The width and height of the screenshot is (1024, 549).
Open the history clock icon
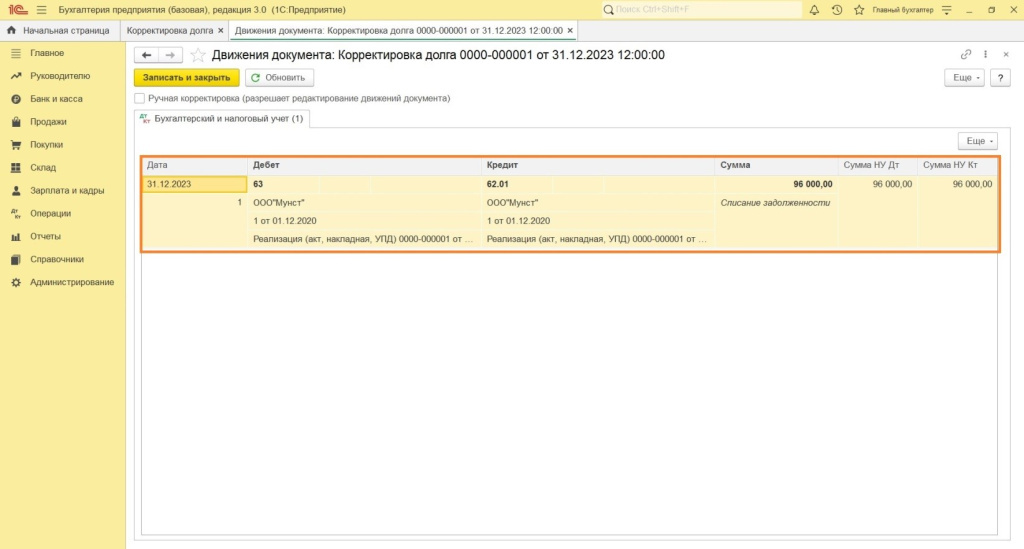point(837,10)
